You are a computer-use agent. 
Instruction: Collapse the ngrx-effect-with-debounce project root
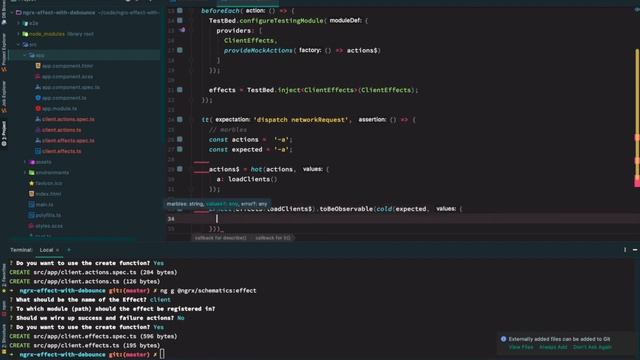[x=12, y=13]
